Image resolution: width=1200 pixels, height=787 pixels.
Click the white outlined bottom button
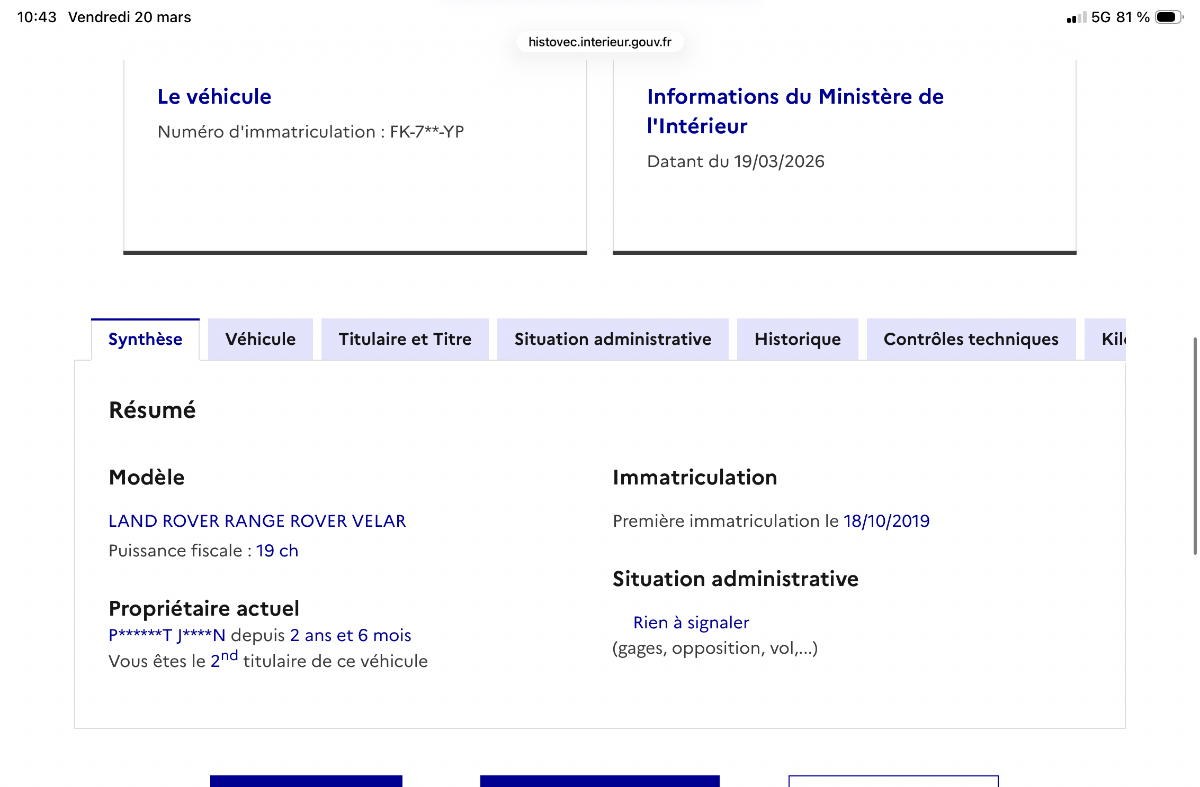tap(893, 781)
